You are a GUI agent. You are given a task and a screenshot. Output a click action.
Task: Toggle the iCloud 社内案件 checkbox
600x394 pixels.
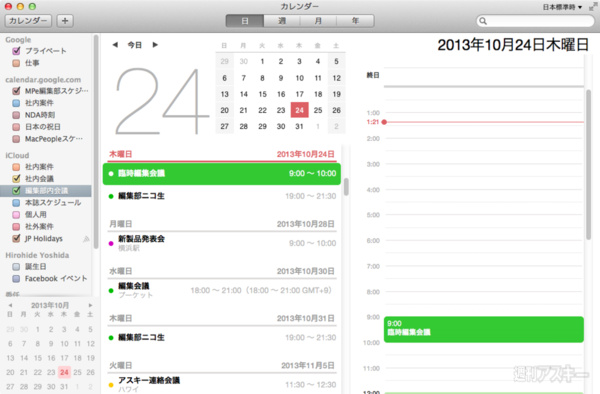click(x=16, y=167)
